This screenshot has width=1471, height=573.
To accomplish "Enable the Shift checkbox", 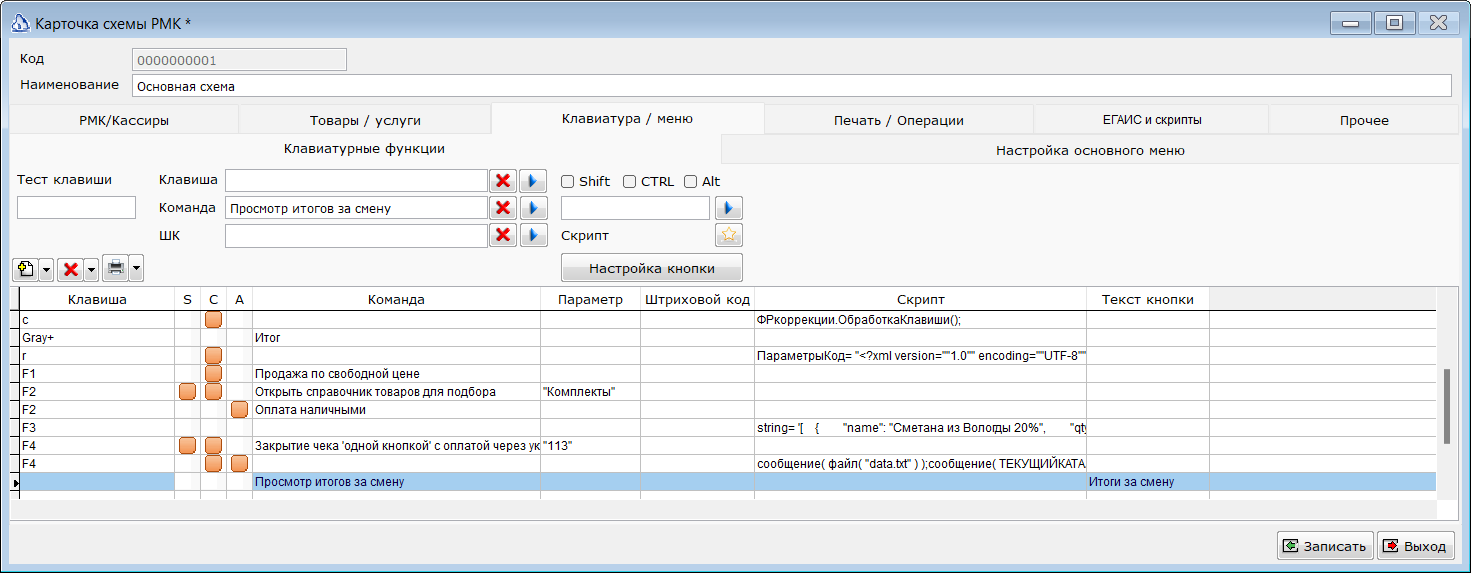I will 567,182.
